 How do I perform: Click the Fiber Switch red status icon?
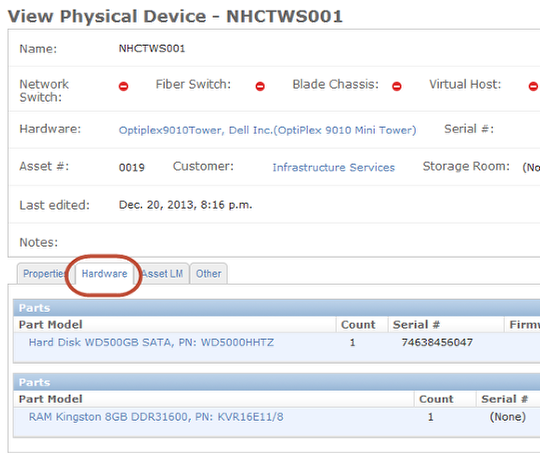[x=260, y=86]
